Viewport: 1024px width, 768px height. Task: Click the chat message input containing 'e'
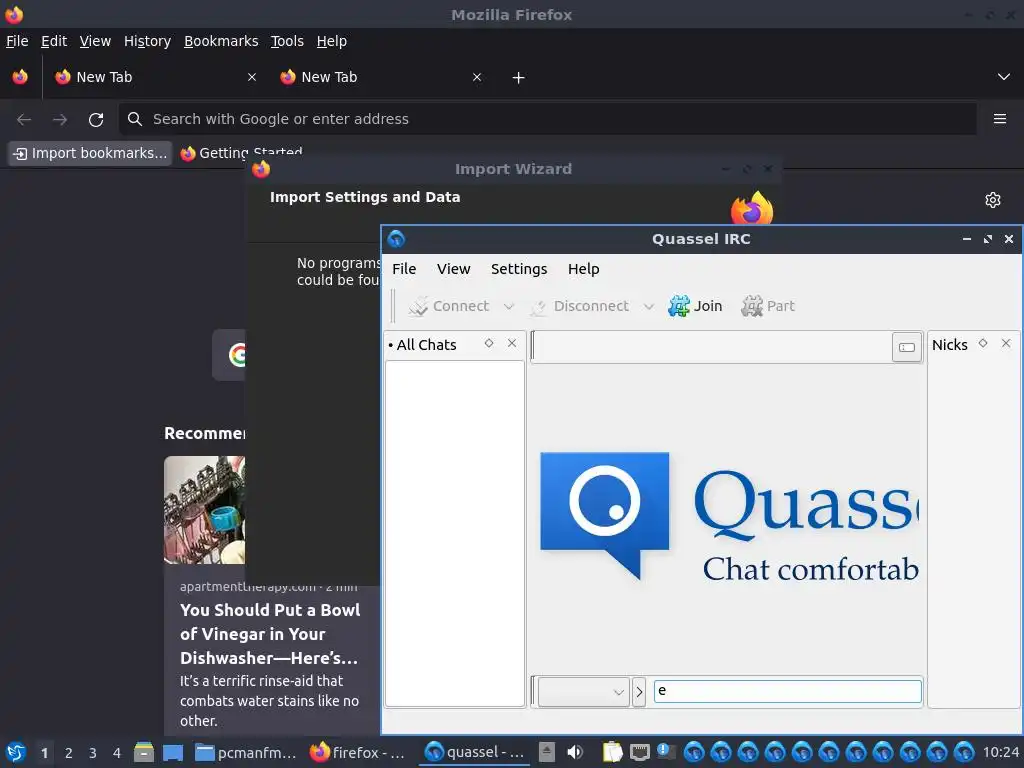click(x=788, y=691)
